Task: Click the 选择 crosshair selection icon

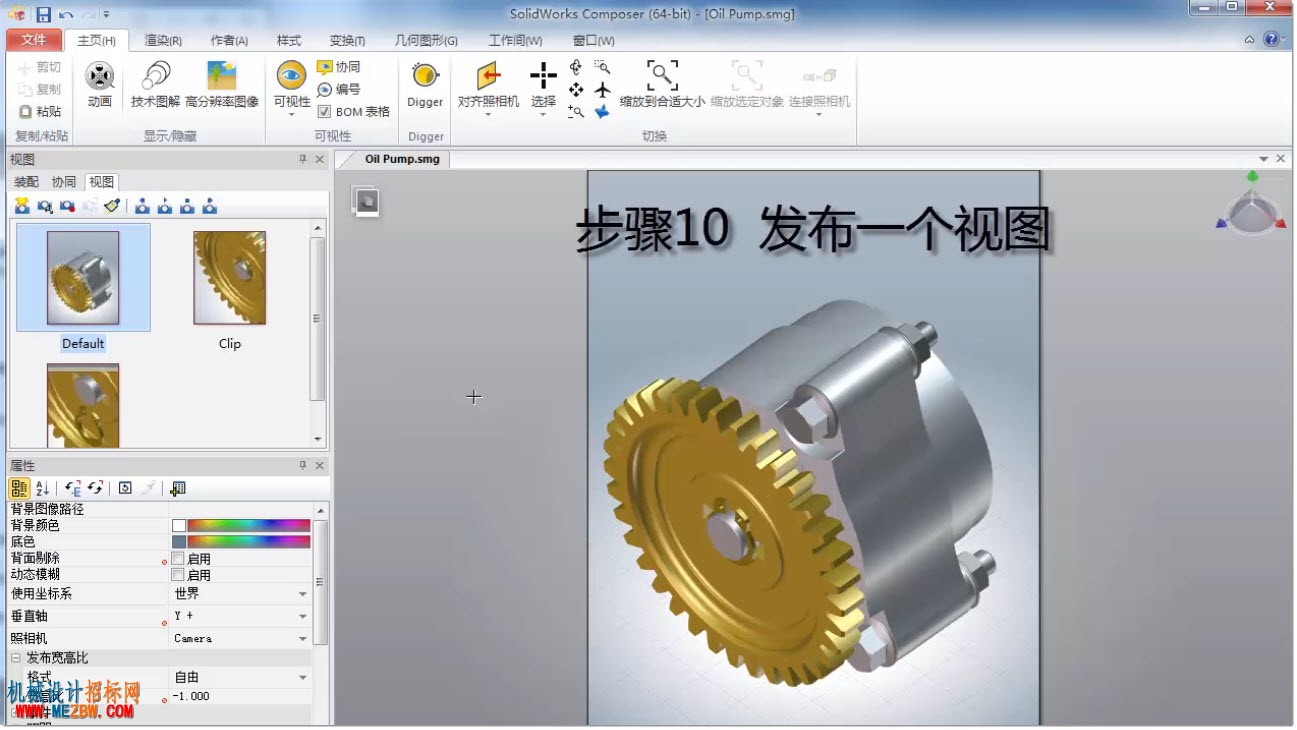Action: tap(543, 76)
